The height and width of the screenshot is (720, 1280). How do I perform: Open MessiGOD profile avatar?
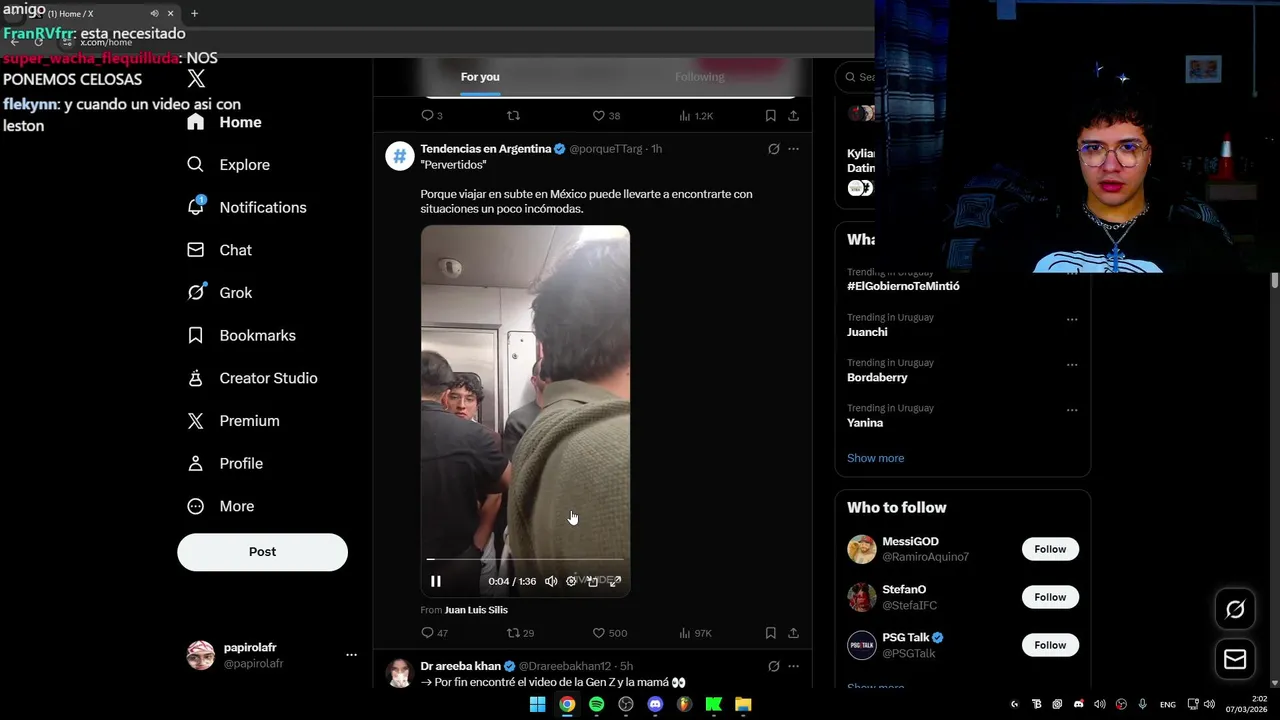862,549
